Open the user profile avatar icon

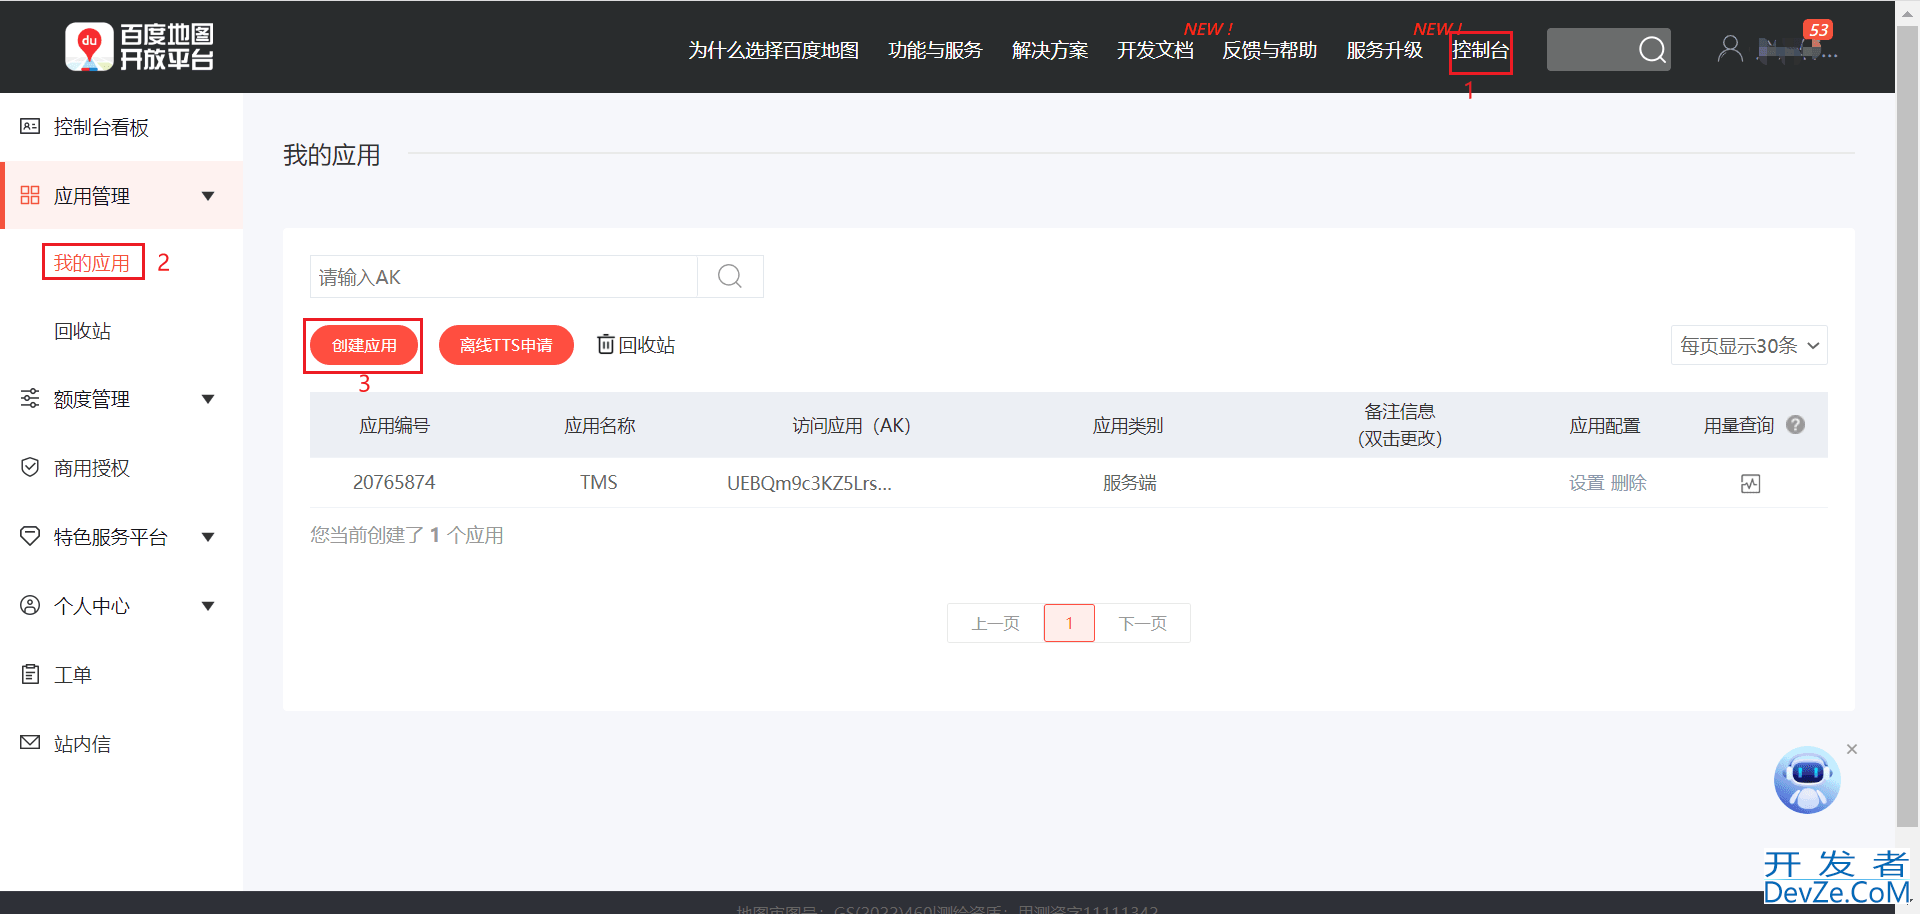[1729, 49]
